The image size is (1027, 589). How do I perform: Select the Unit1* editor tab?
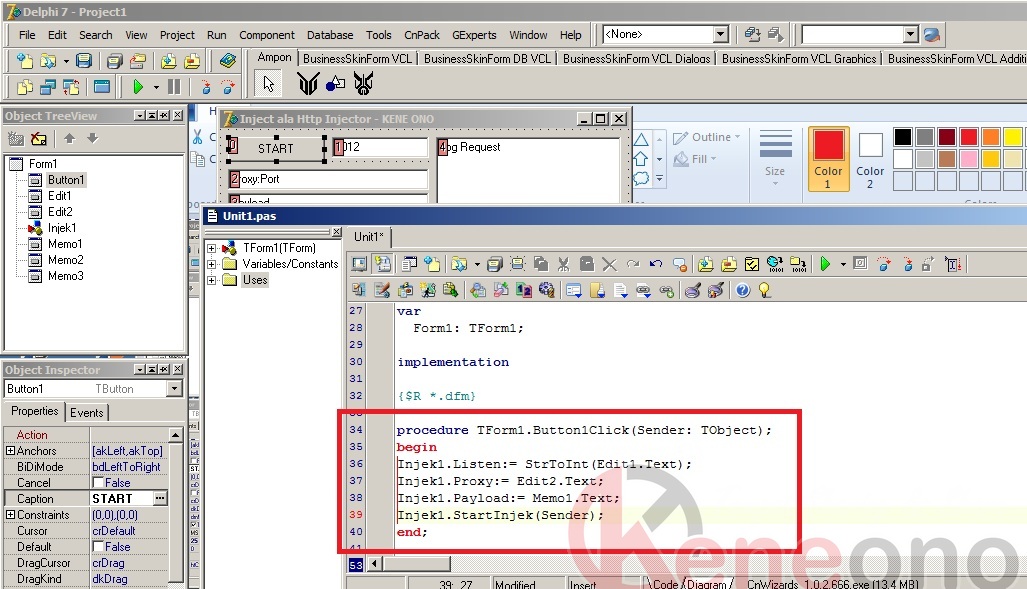369,237
